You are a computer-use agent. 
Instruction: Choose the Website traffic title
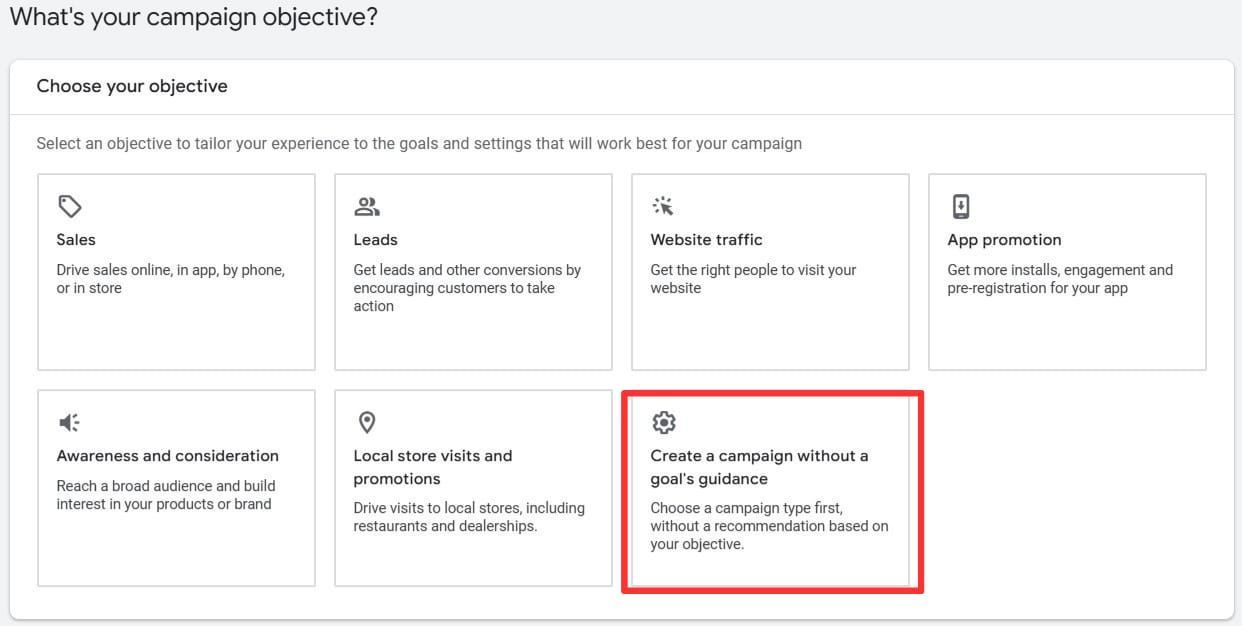pos(706,240)
